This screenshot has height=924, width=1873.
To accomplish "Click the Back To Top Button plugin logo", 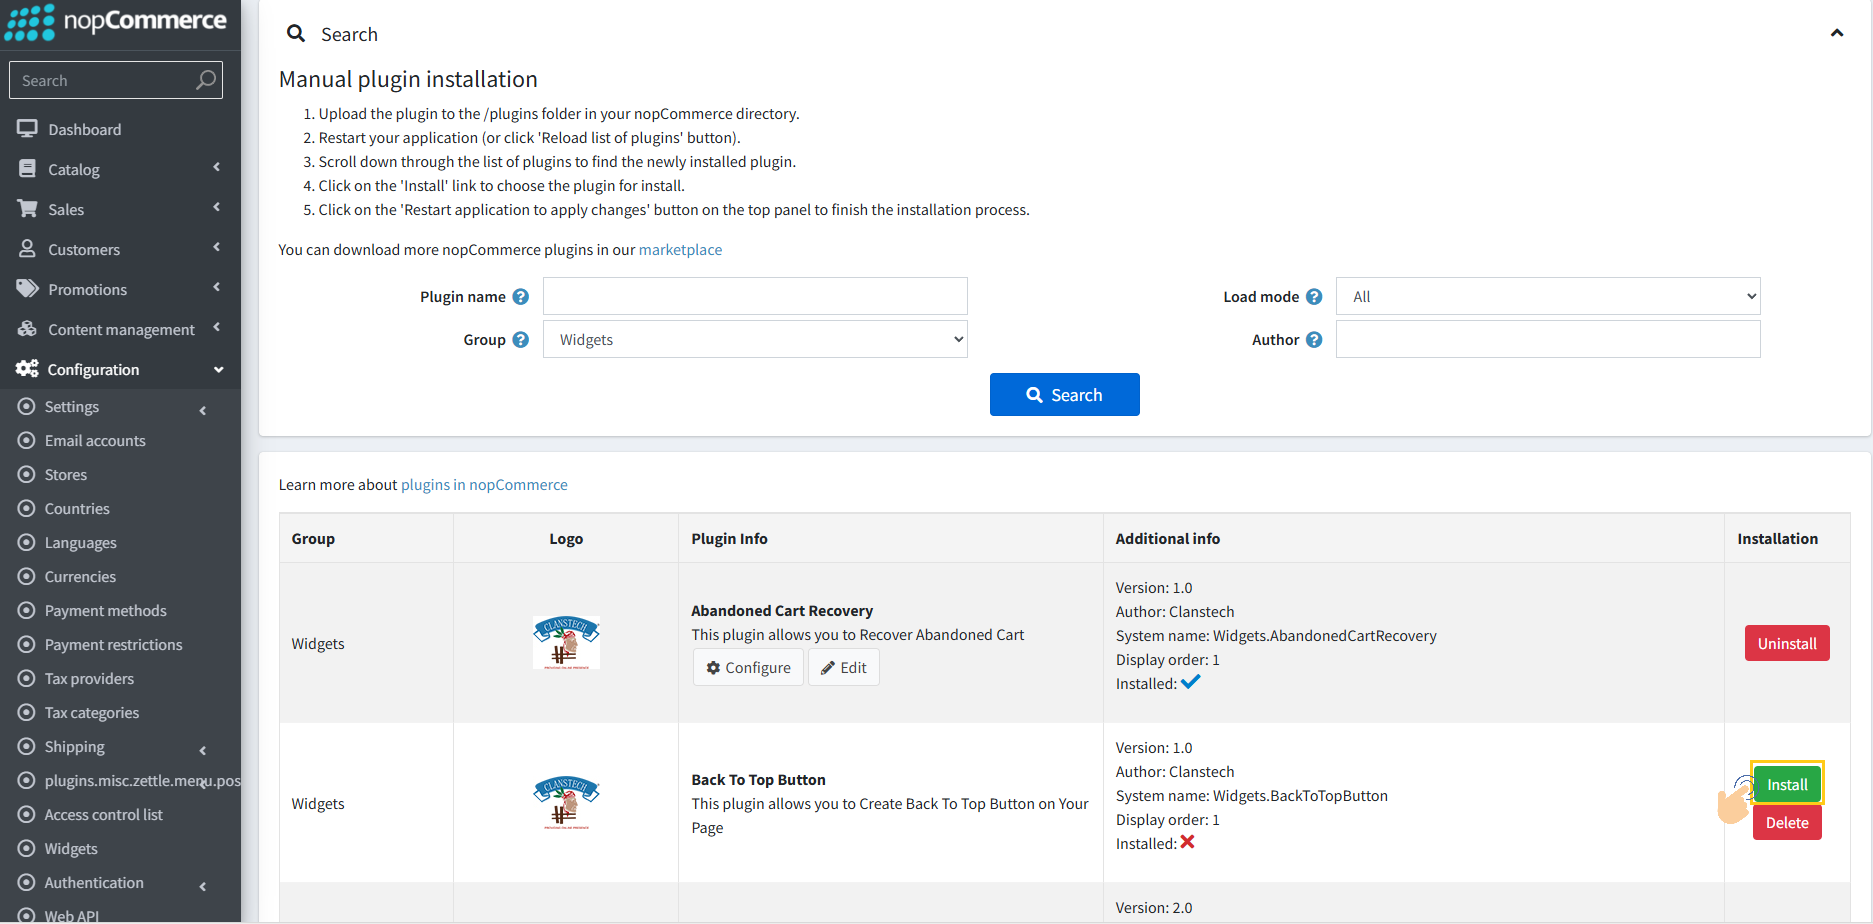I will 566,803.
